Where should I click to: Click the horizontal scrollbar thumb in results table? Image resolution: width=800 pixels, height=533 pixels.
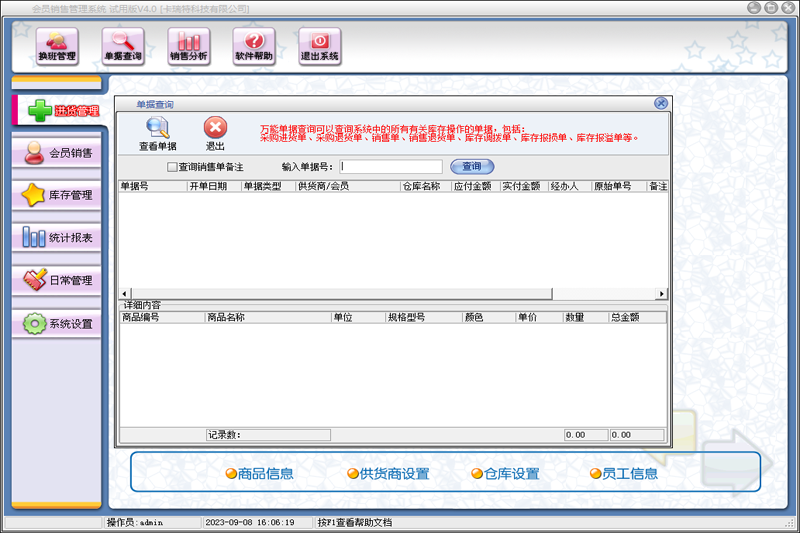pos(342,294)
